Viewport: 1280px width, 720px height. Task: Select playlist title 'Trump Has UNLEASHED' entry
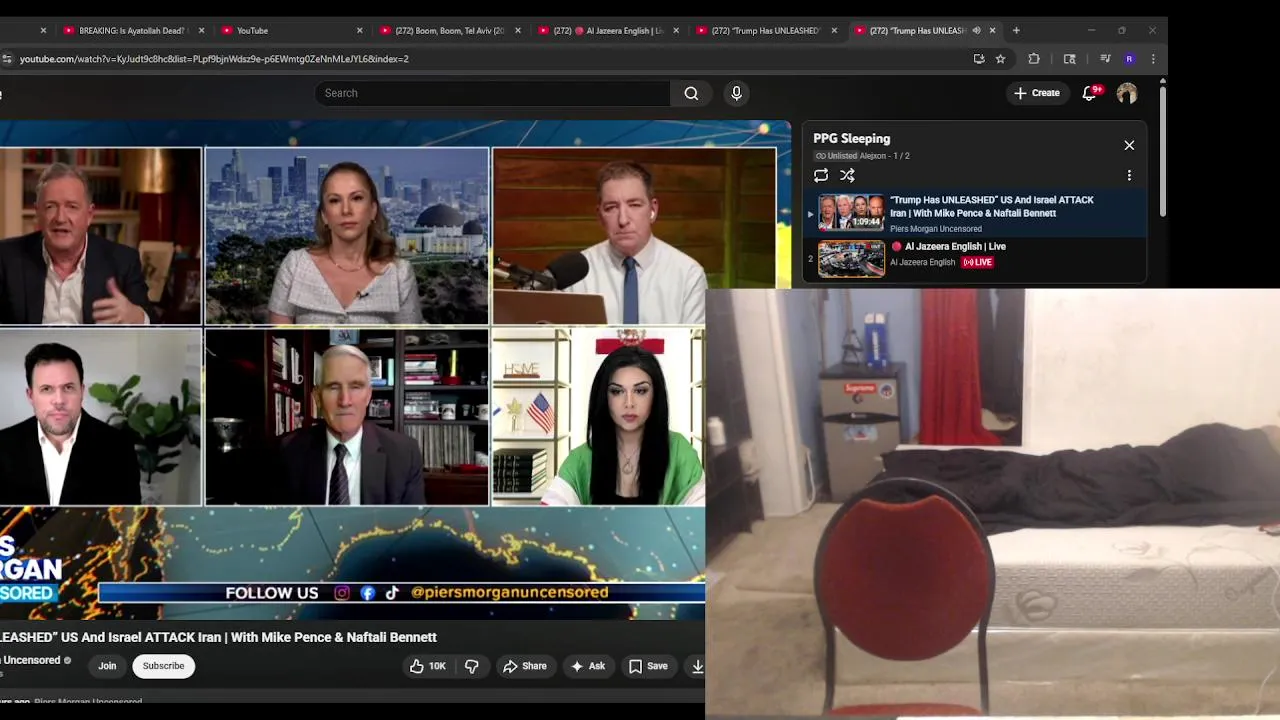(991, 206)
